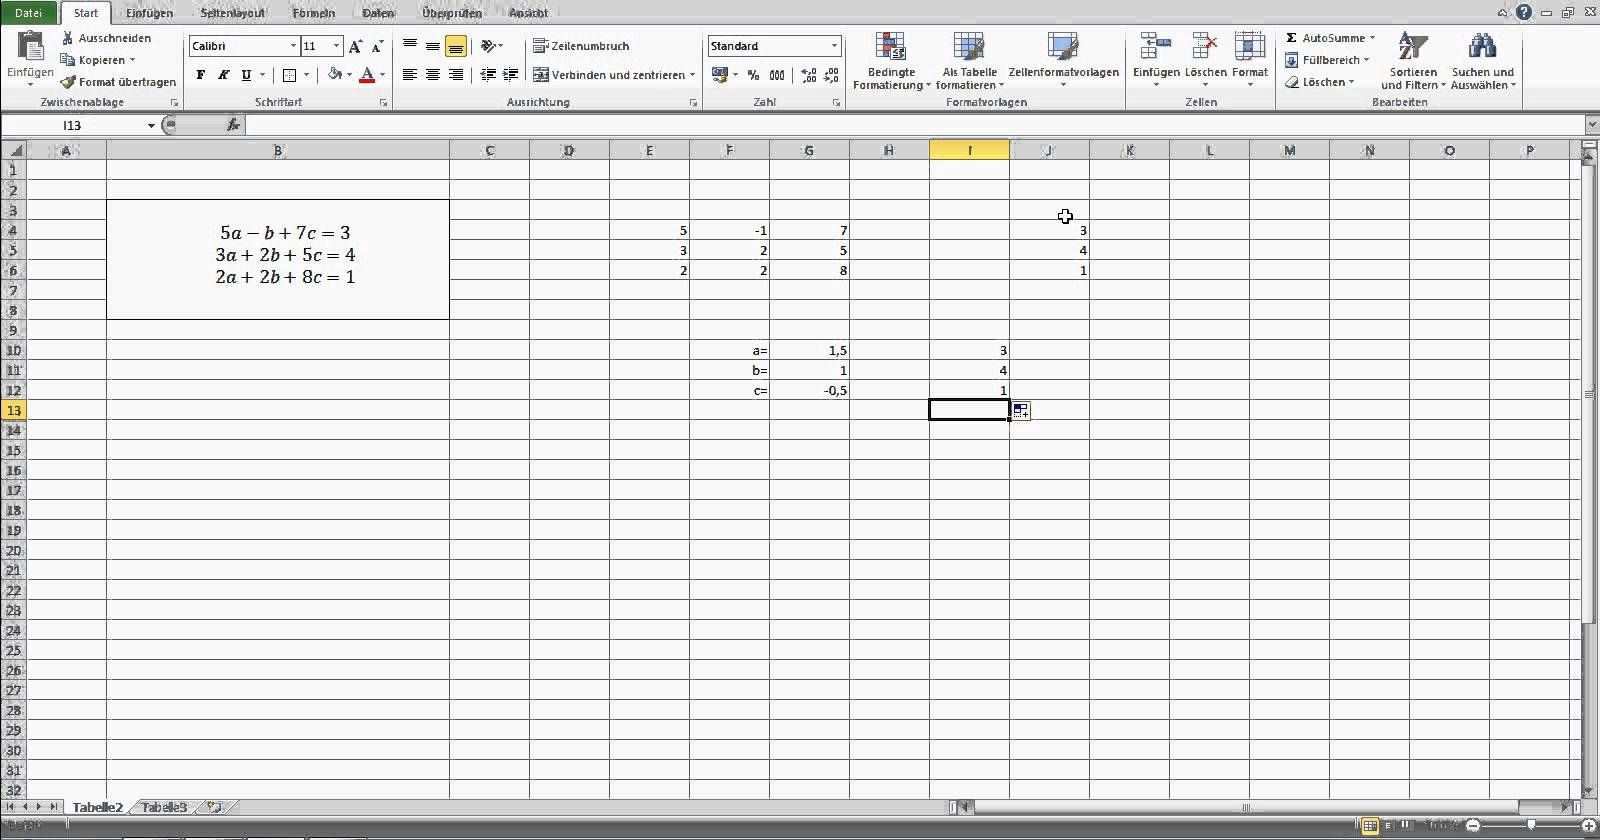Click Verbinden und zentrieren button
This screenshot has height=840, width=1600.
click(x=613, y=75)
